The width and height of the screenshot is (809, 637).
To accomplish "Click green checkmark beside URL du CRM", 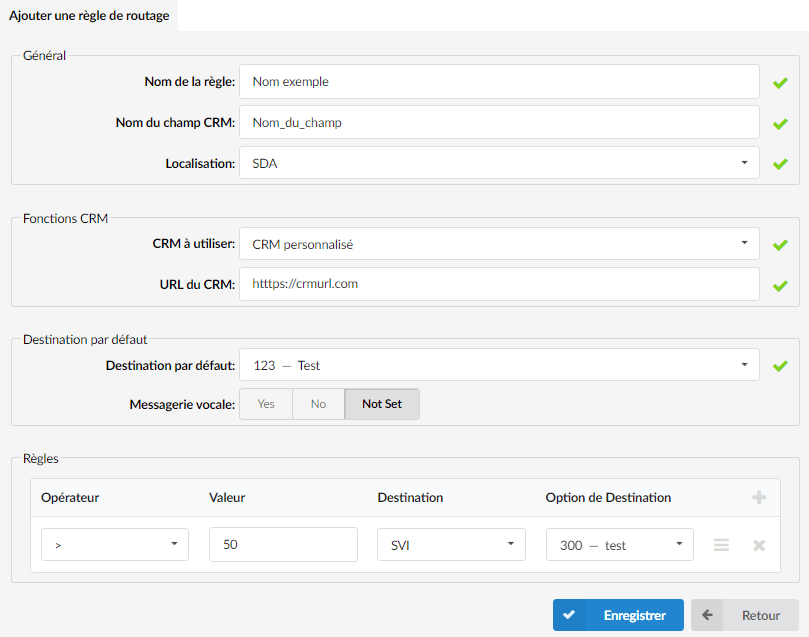I will click(x=780, y=286).
